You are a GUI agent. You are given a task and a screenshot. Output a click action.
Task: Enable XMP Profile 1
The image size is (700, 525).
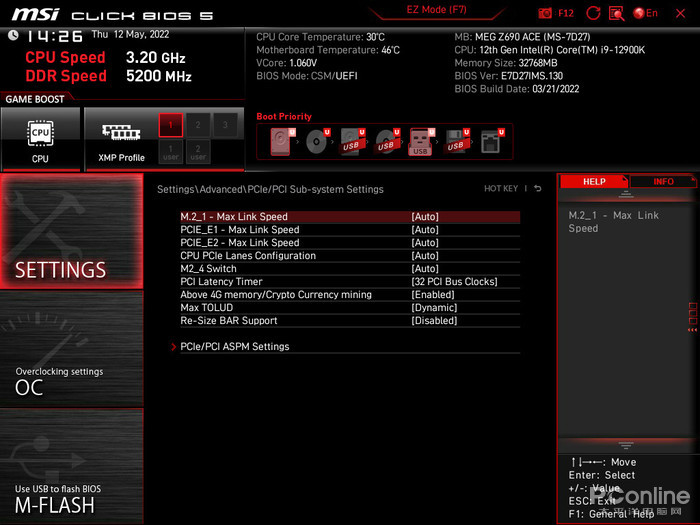coord(171,125)
